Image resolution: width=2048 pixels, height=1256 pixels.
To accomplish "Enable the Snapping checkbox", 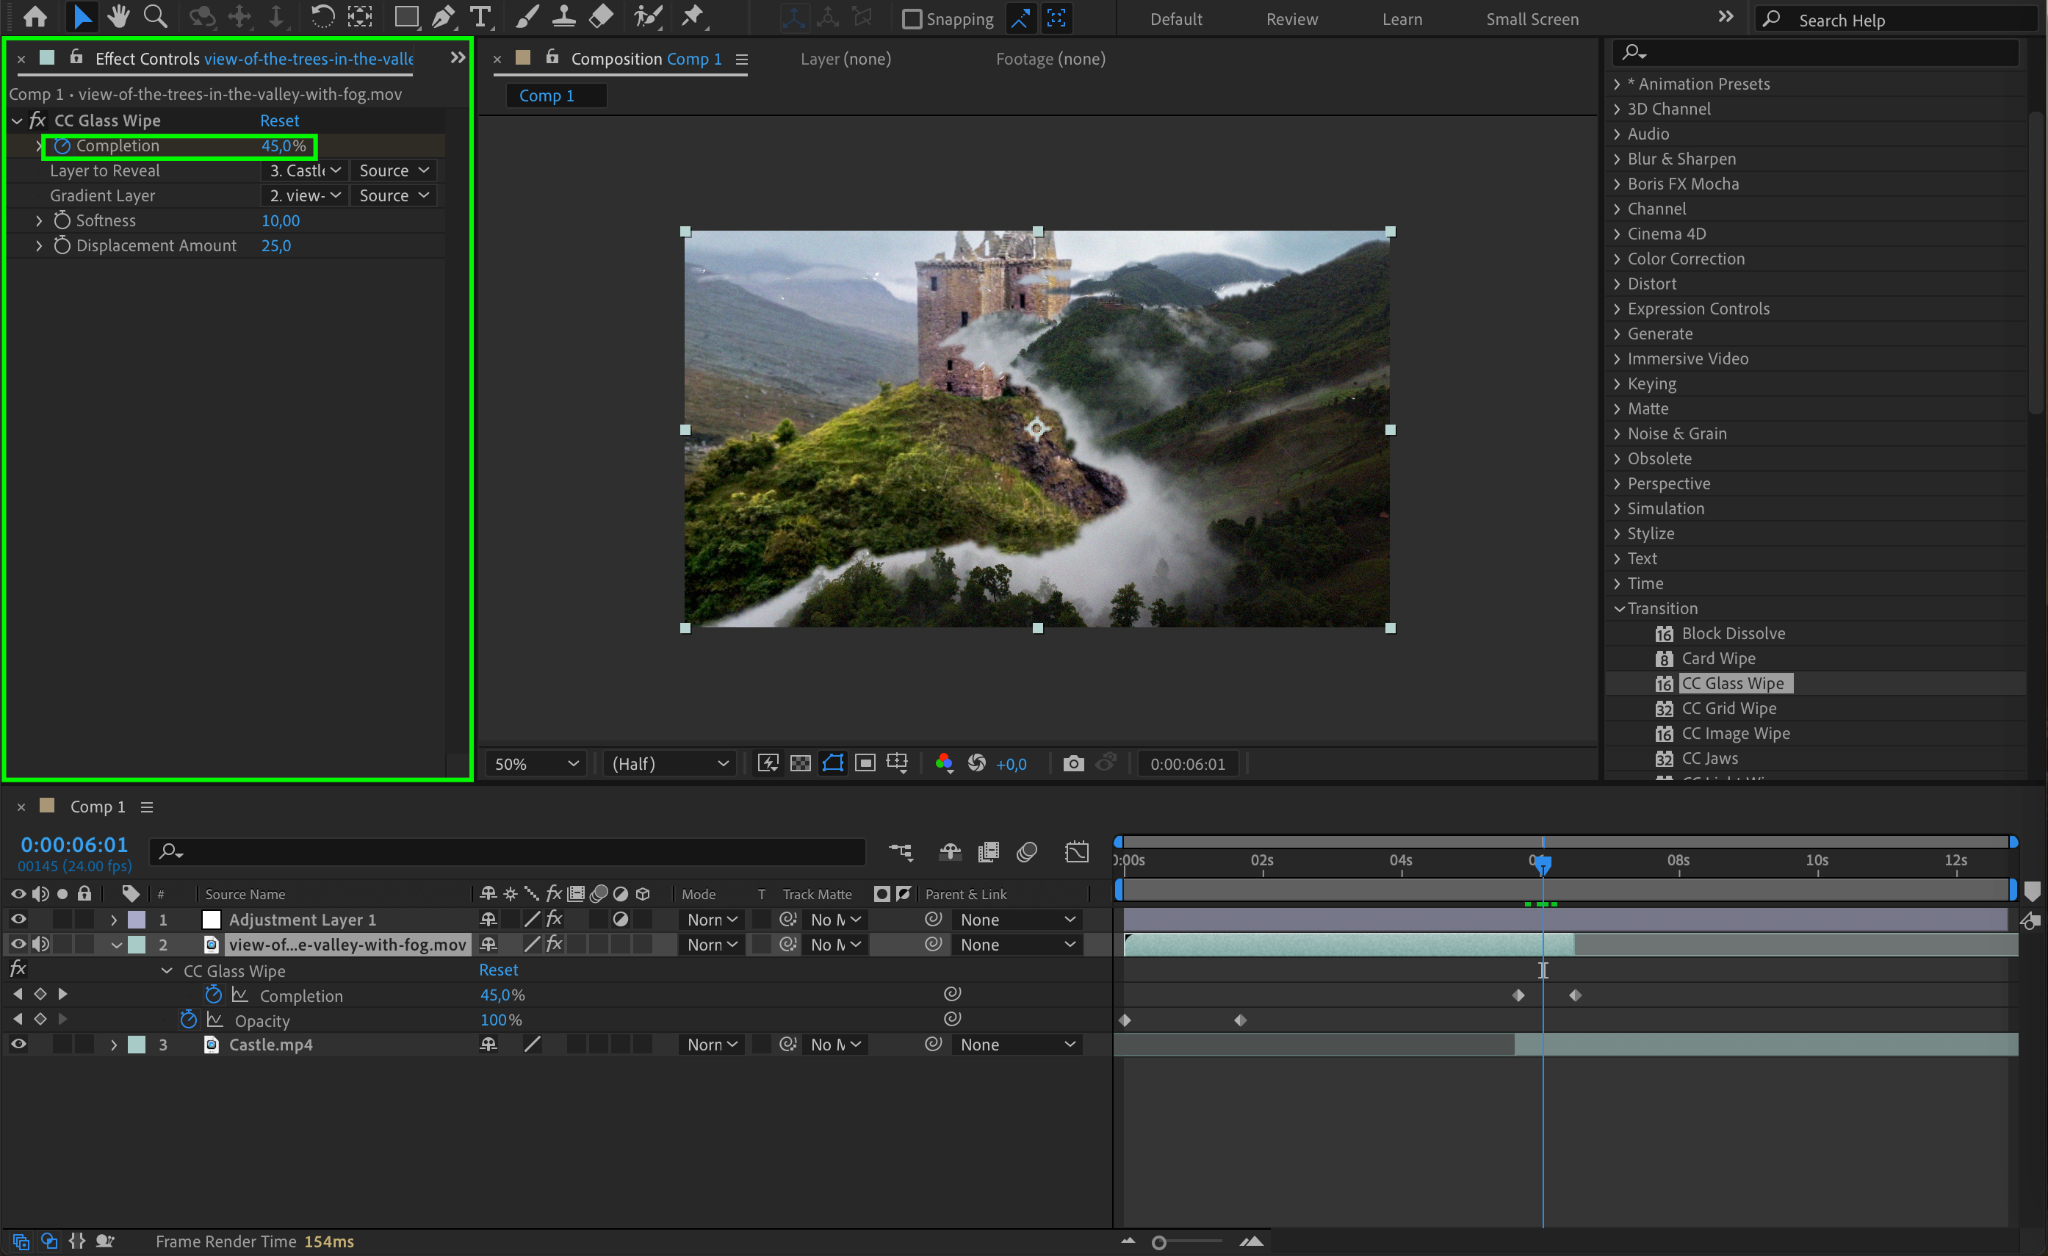I will [912, 19].
